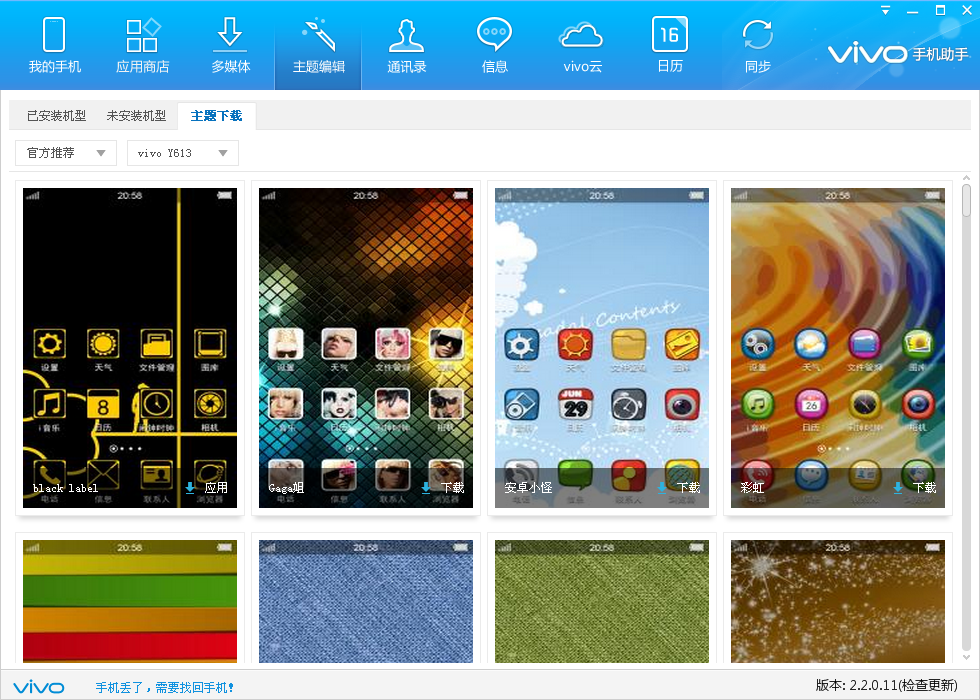Viewport: 980px width, 700px height.
Task: Select 主题编辑 theme editor in toolbar
Action: [x=318, y=46]
